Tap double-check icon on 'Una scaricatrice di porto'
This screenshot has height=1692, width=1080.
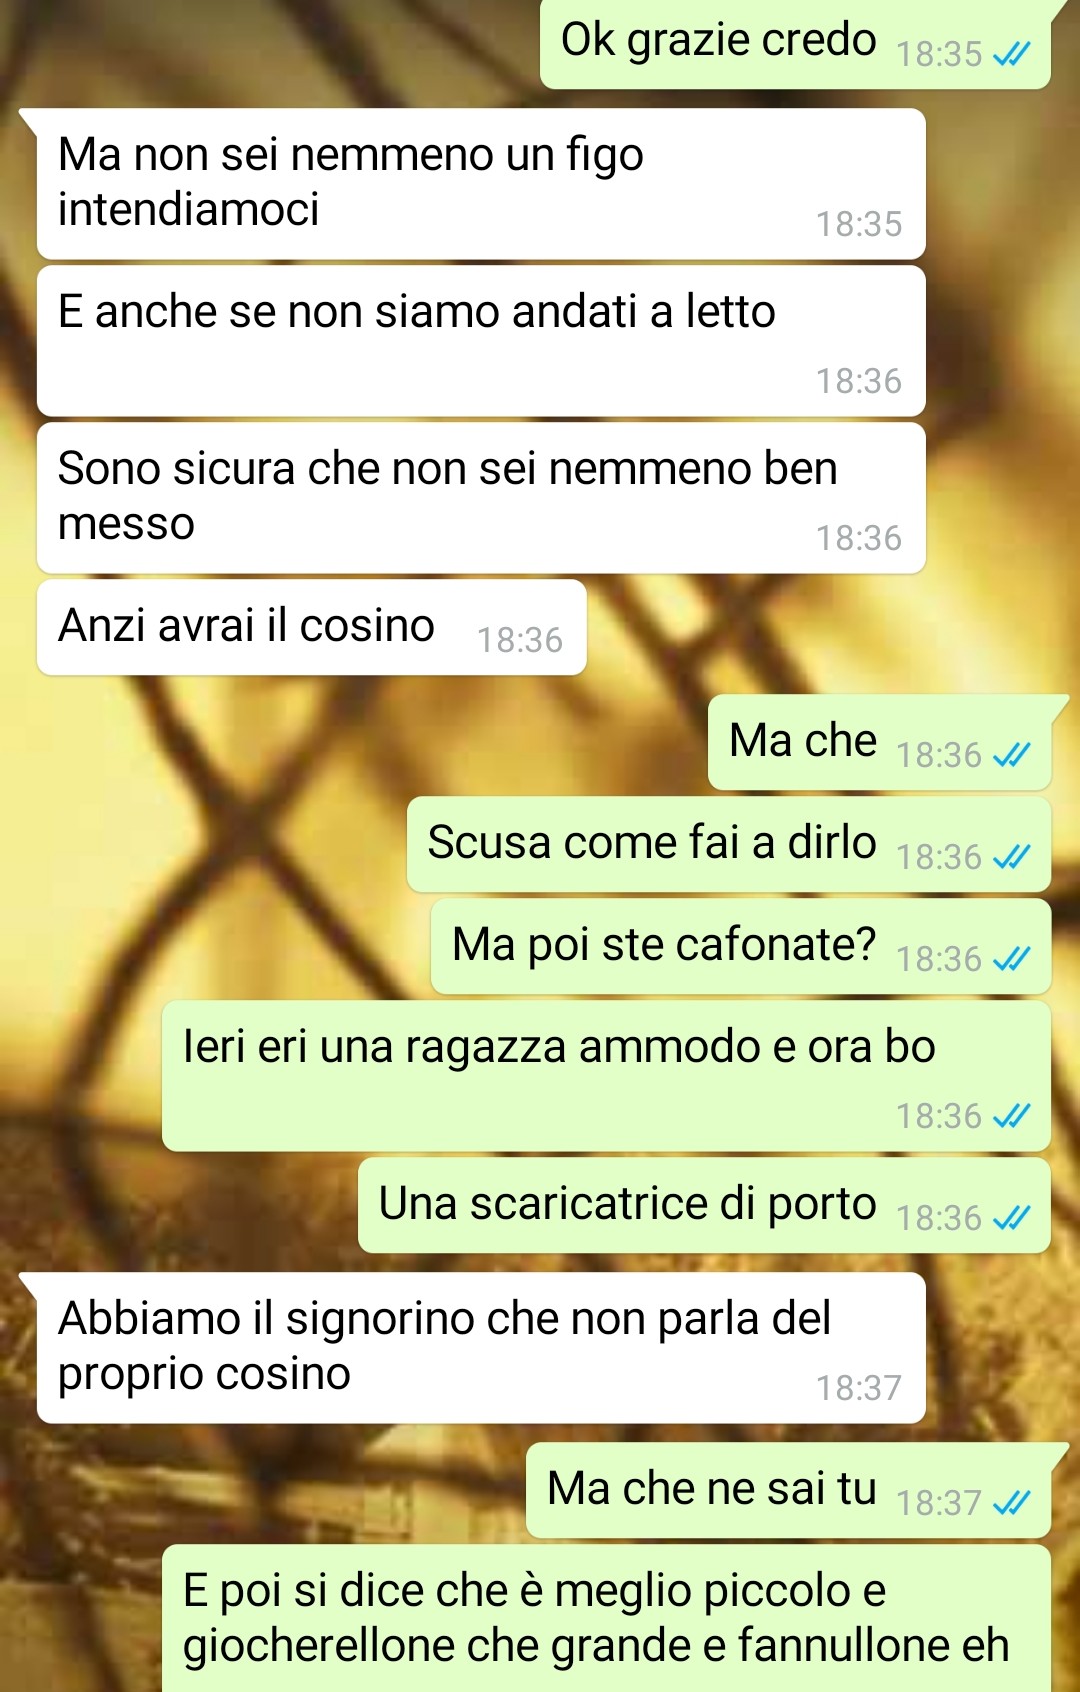point(1011,1218)
